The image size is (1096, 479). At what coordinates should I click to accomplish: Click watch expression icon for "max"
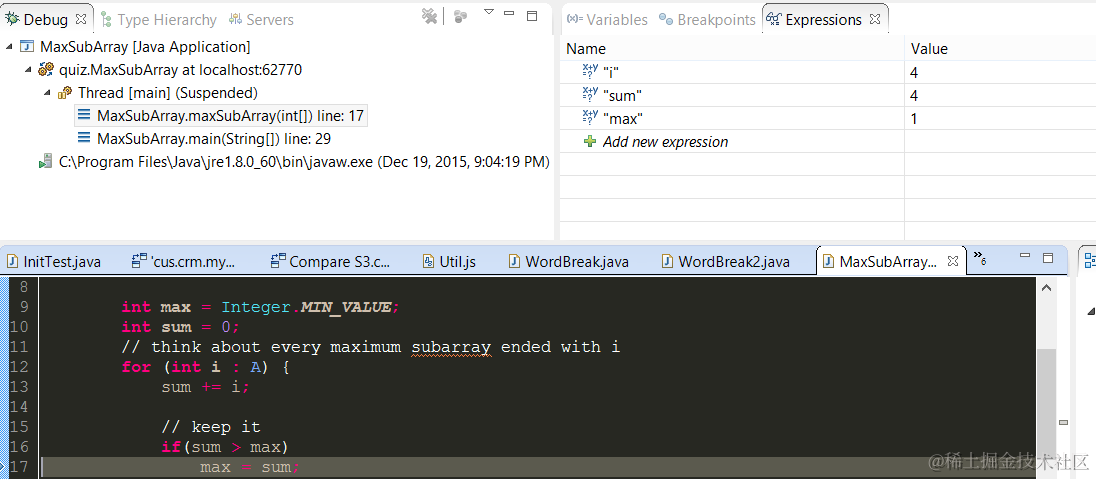(x=591, y=117)
